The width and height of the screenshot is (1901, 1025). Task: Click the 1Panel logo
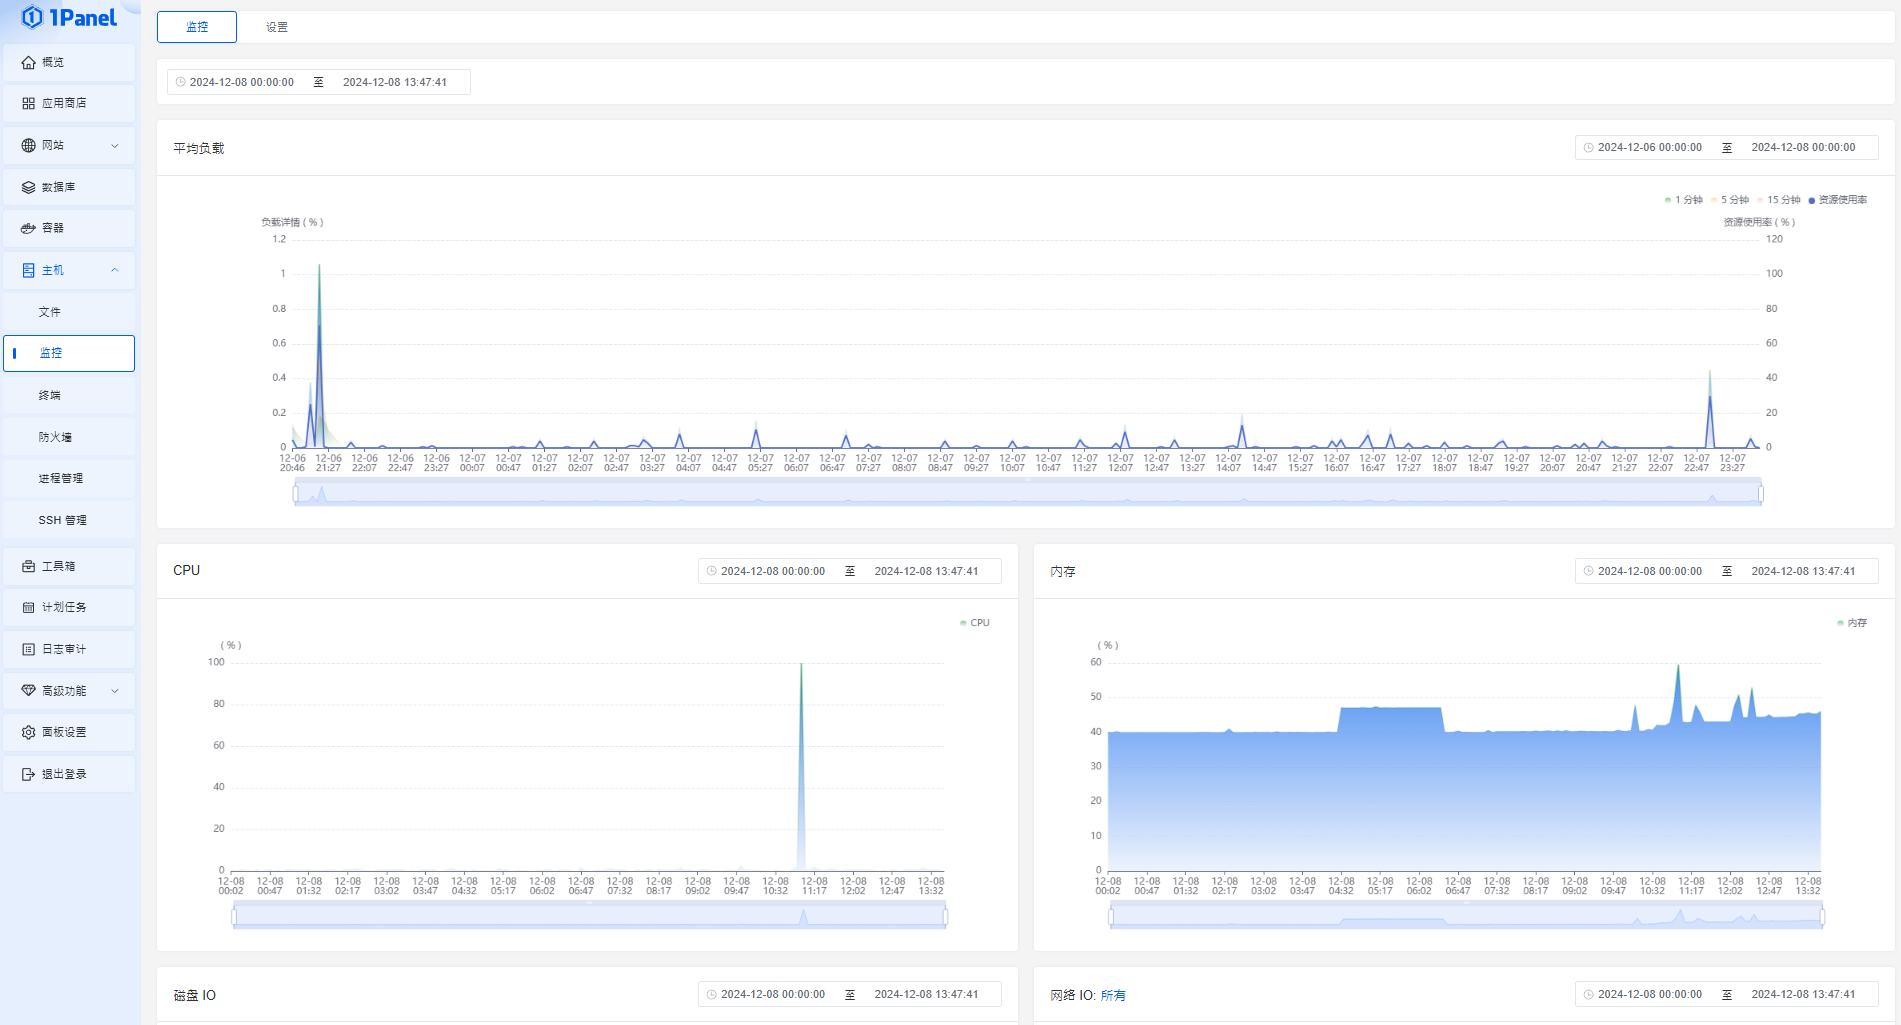[x=69, y=17]
